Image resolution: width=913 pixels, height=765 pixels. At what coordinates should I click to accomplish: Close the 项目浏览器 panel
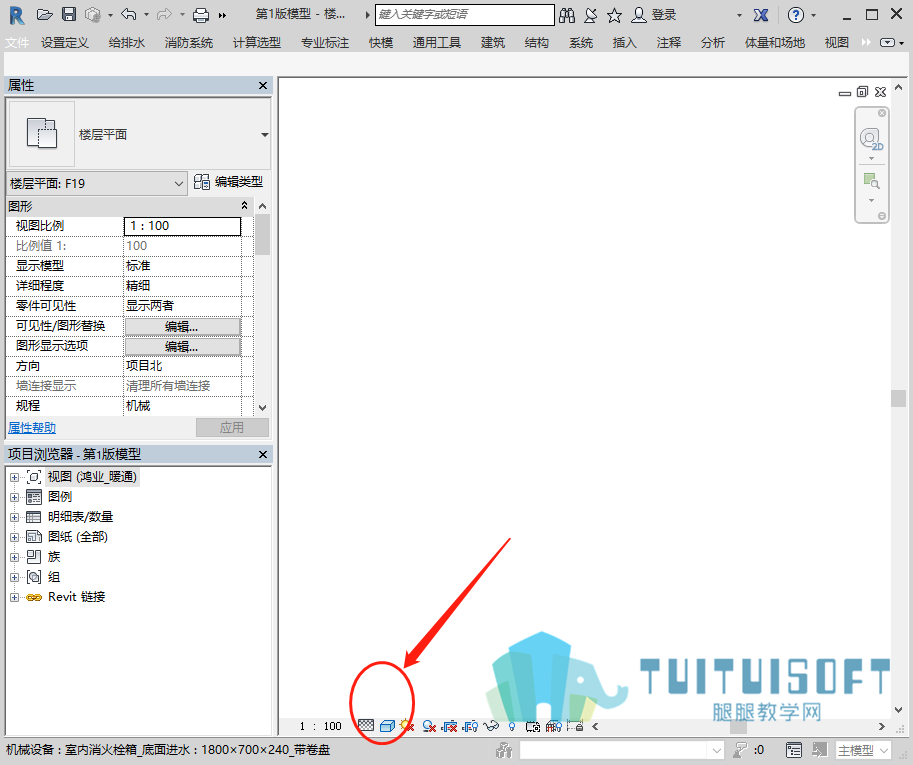coord(263,454)
